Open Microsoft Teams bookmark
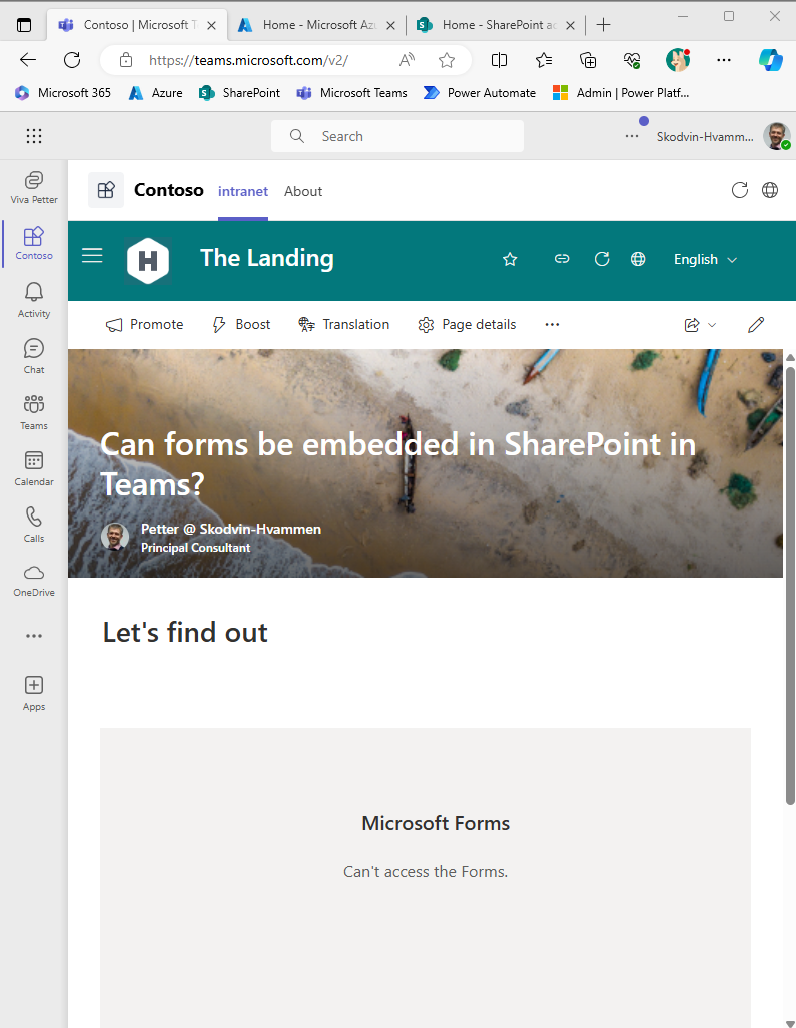Screen dimensions: 796x1028 [352, 93]
